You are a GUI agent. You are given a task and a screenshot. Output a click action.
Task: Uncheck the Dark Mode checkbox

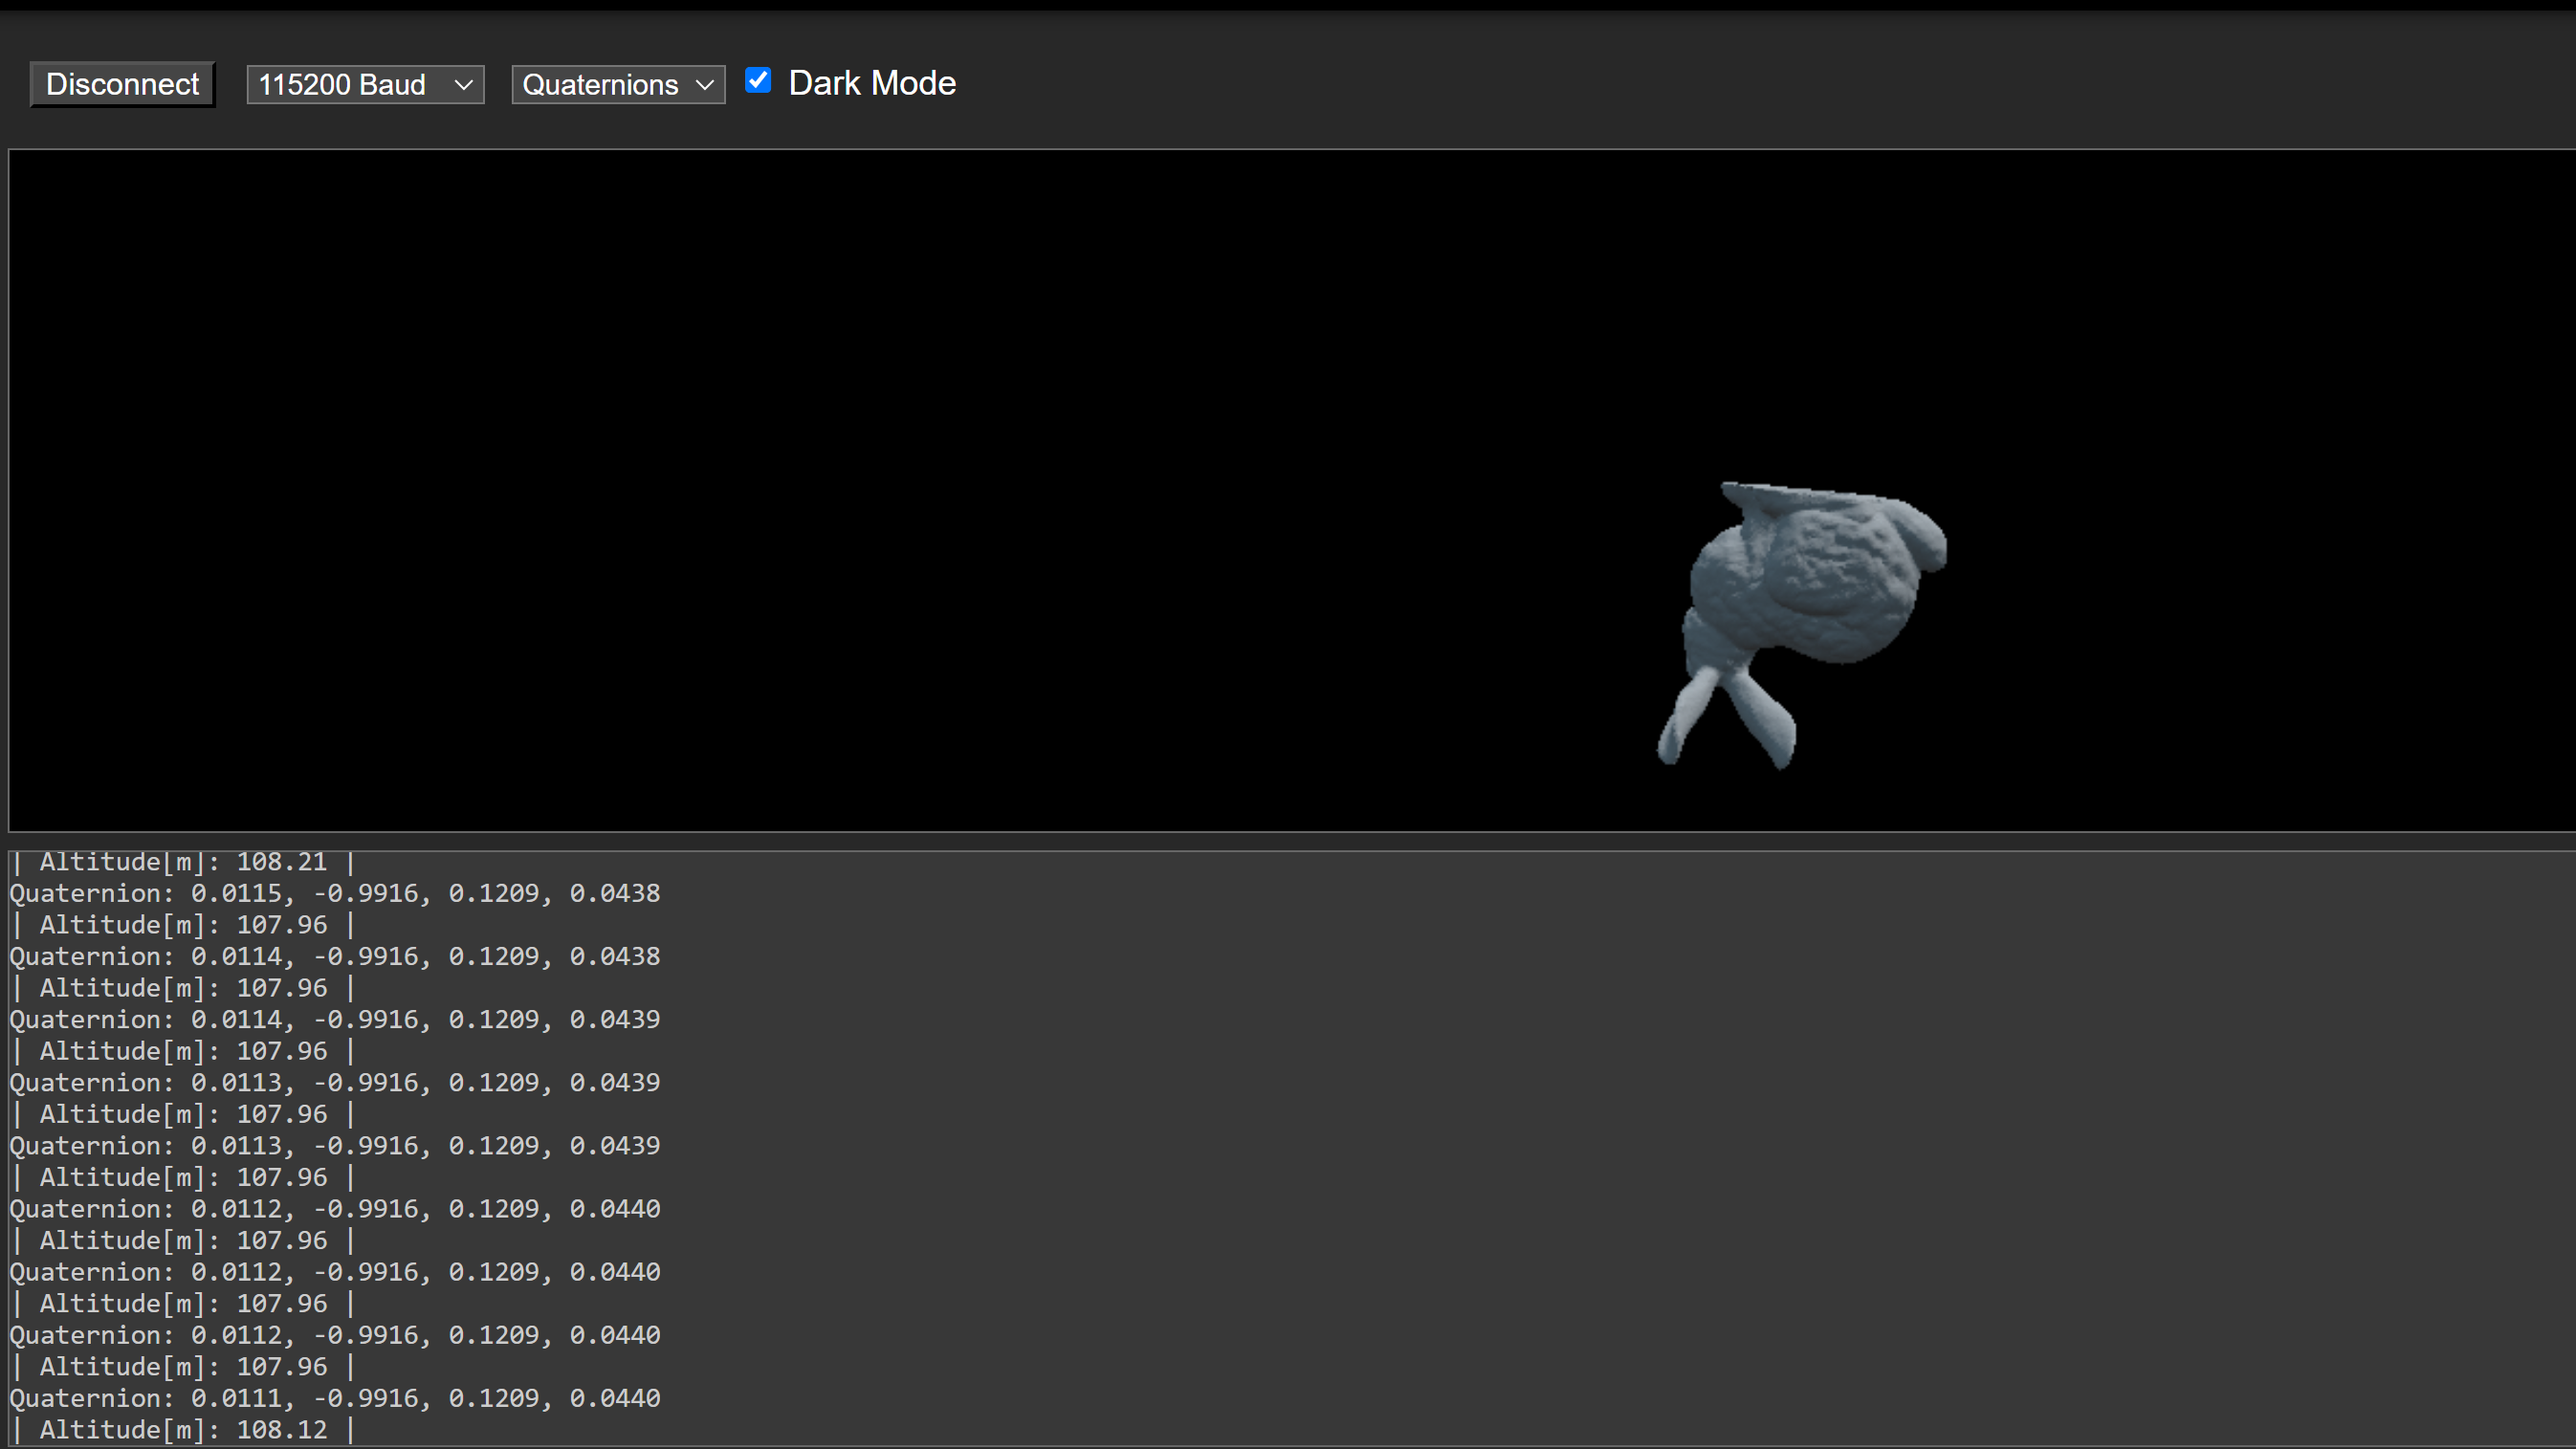[758, 81]
